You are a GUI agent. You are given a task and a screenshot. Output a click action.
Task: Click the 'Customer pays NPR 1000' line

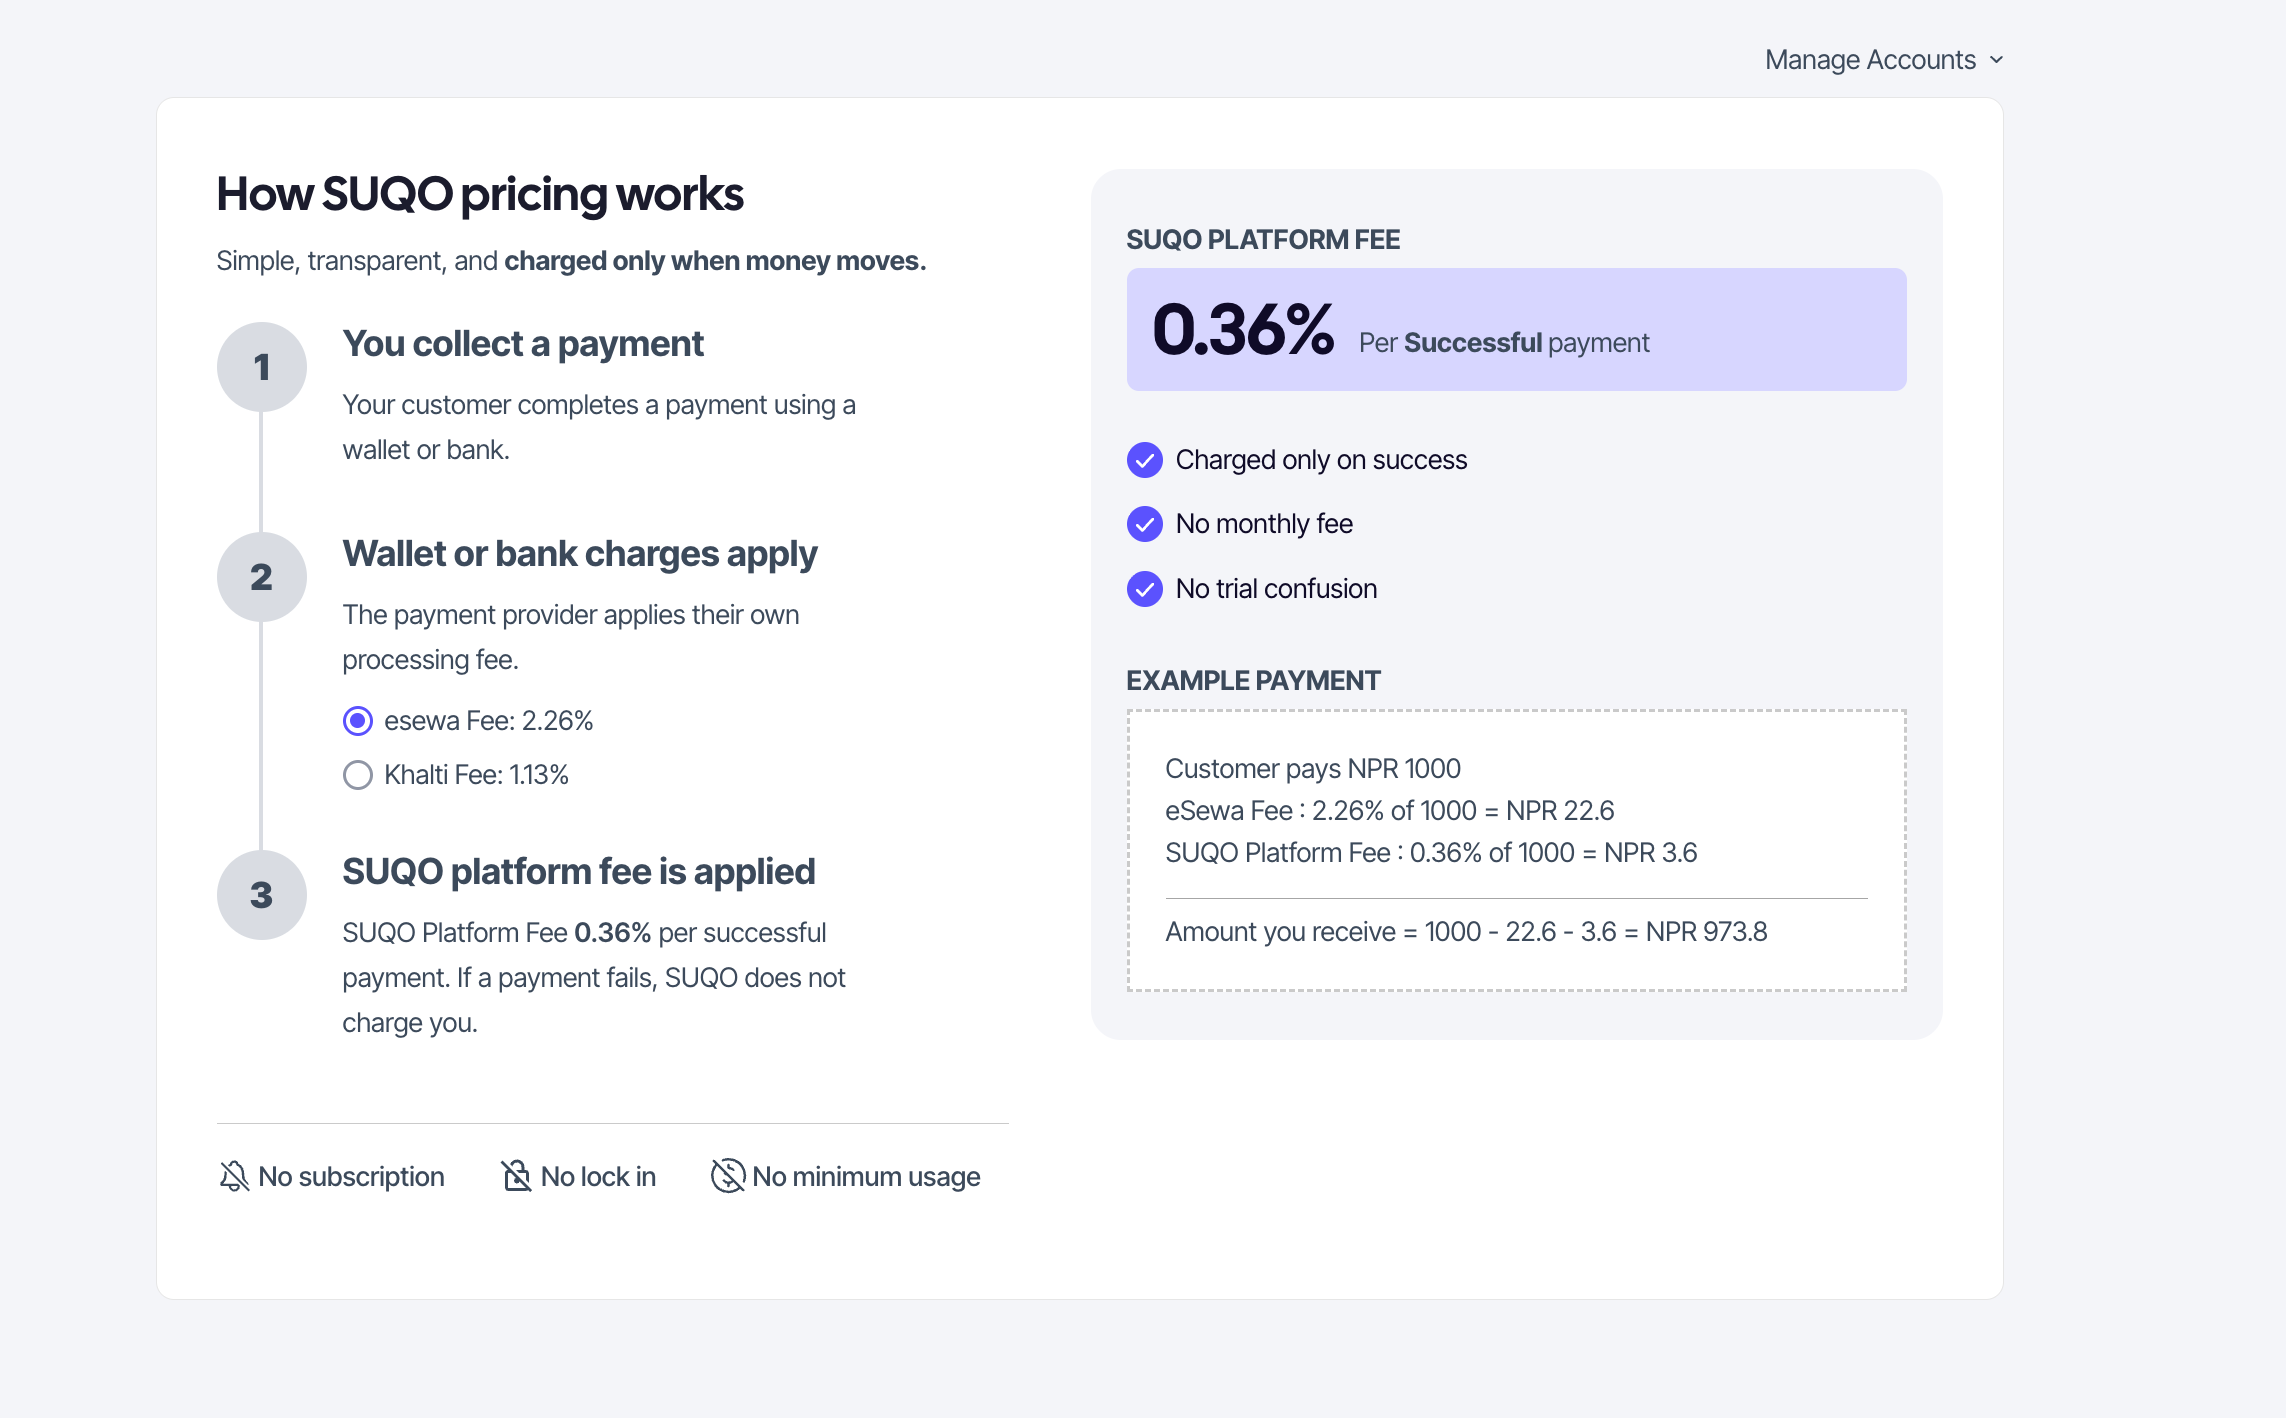point(1313,769)
